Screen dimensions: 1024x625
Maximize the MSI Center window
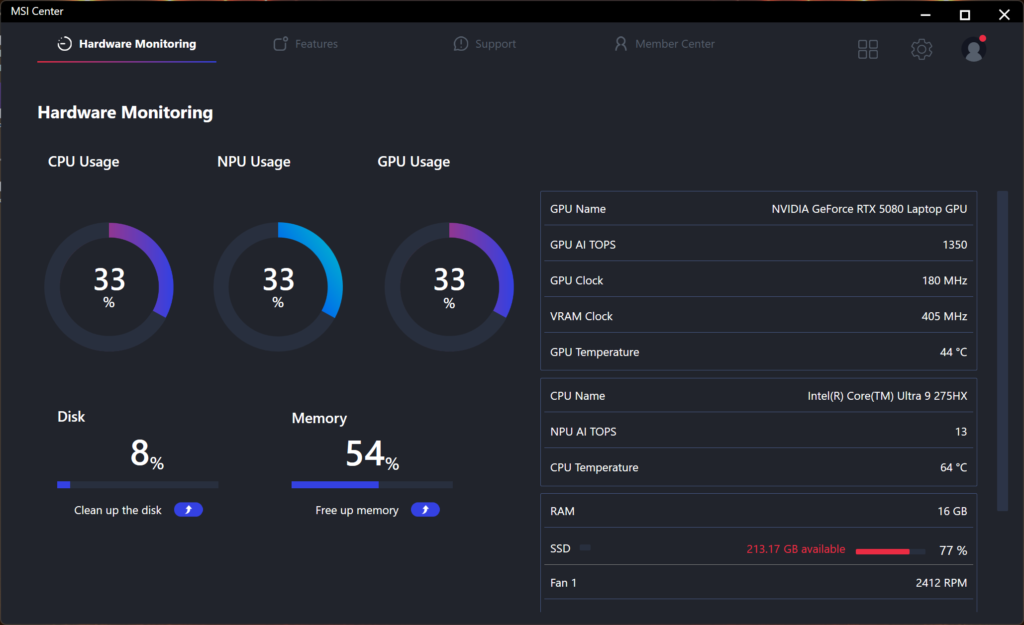tap(965, 14)
